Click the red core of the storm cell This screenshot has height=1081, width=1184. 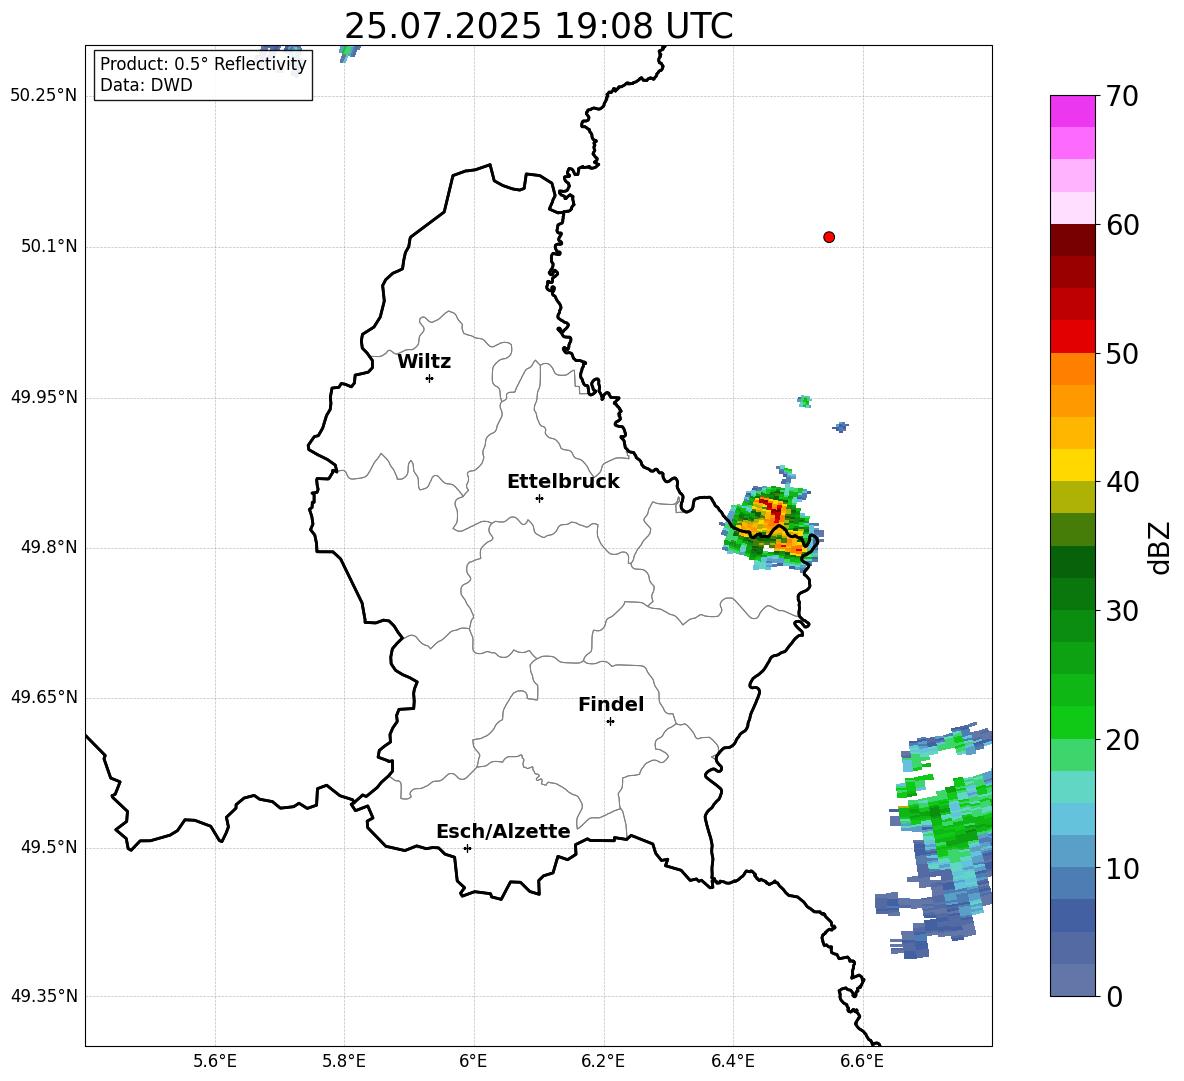tap(774, 510)
